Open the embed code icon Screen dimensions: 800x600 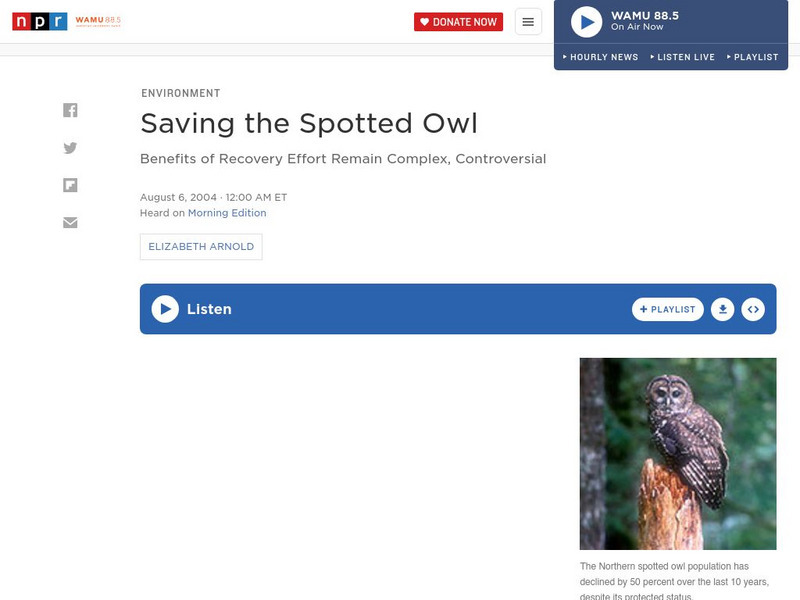[753, 309]
